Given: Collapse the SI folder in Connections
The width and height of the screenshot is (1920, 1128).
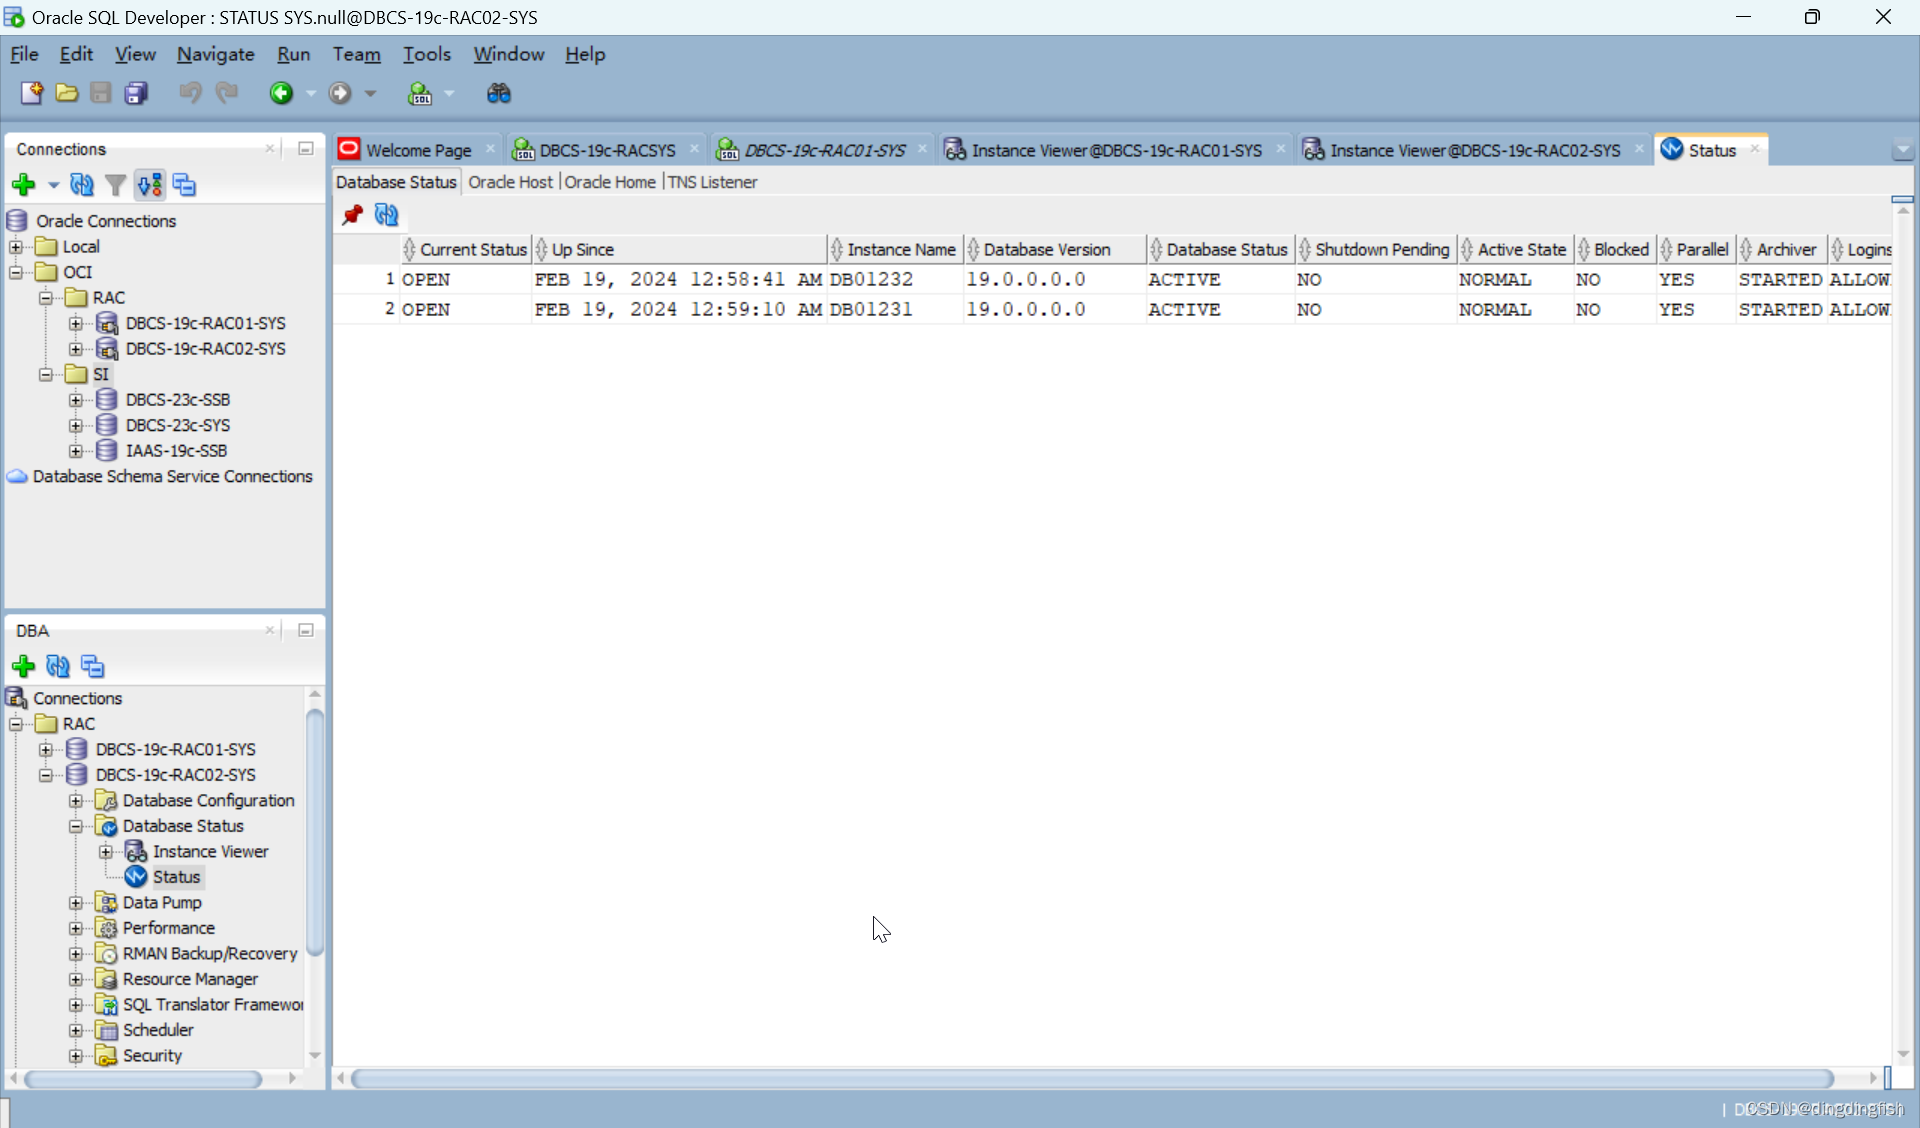Looking at the screenshot, I should pos(45,374).
